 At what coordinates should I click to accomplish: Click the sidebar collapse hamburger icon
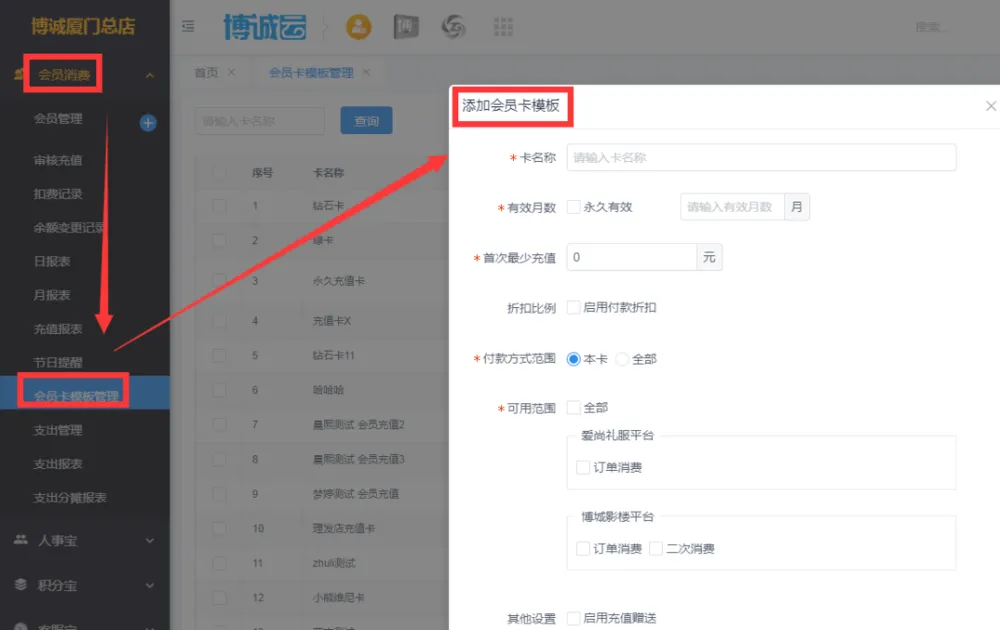tap(188, 27)
